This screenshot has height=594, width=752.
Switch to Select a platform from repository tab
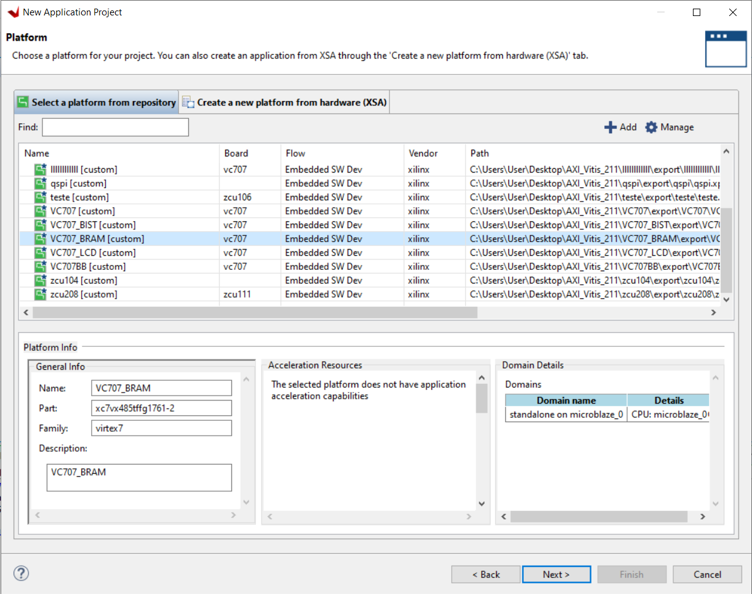click(x=96, y=102)
